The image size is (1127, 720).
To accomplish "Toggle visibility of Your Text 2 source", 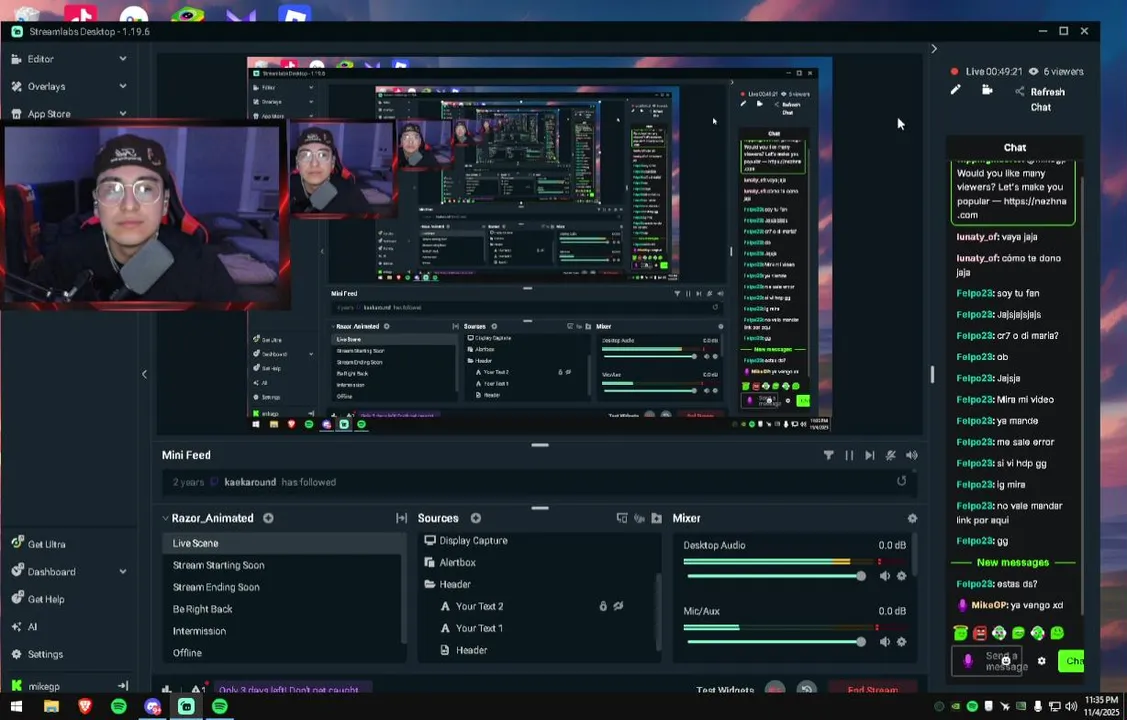I will click(x=618, y=606).
